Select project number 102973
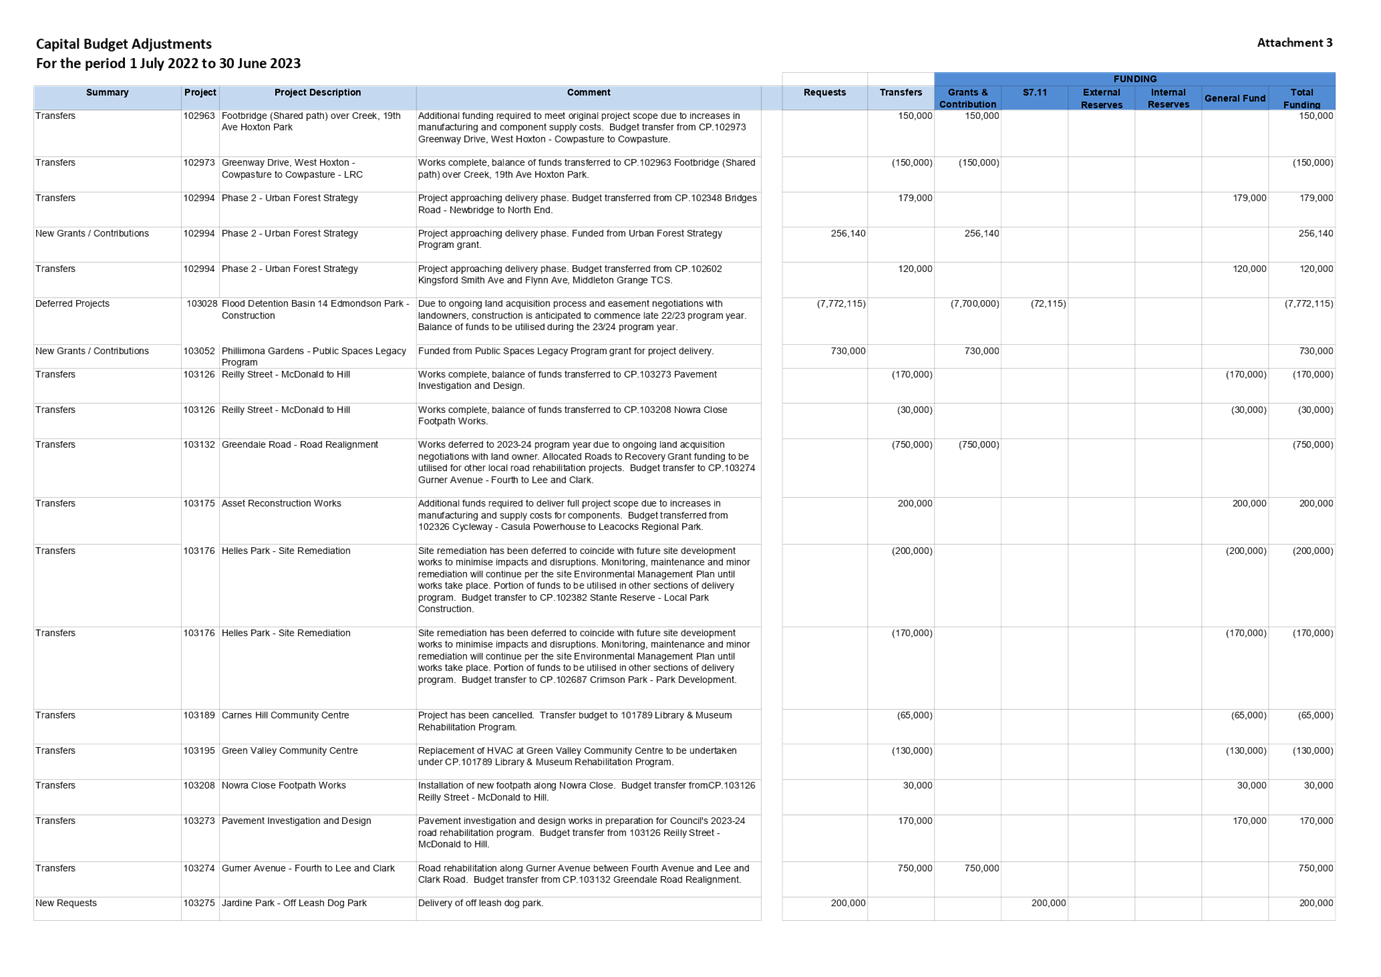Viewport: 1381px width, 977px height. pos(199,163)
